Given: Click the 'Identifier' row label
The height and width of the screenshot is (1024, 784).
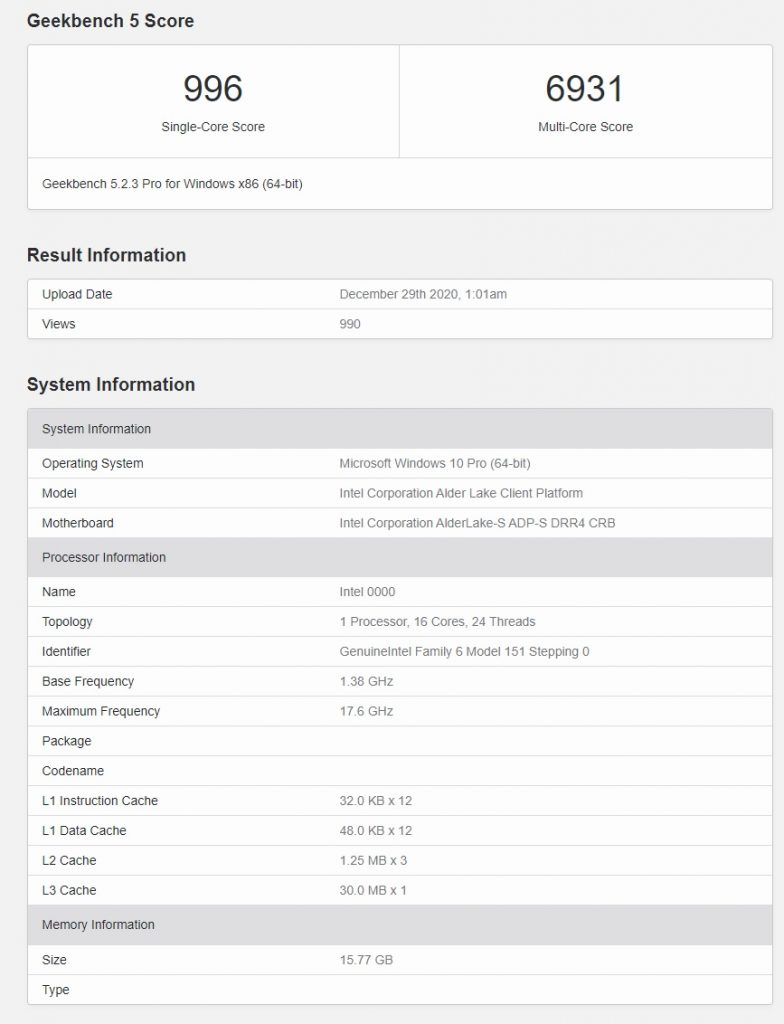Looking at the screenshot, I should coord(67,652).
